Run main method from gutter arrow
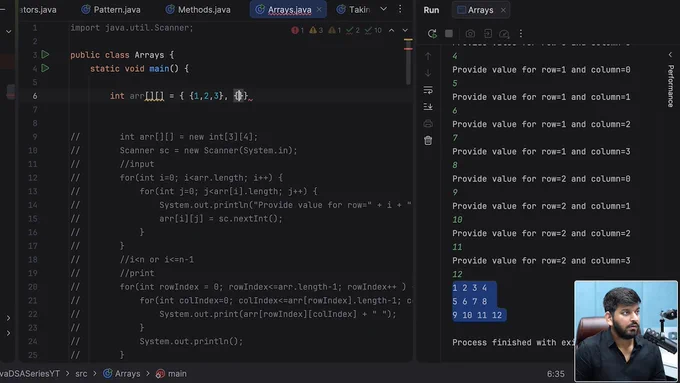Screen dimensions: 680x383 click(x=45, y=68)
